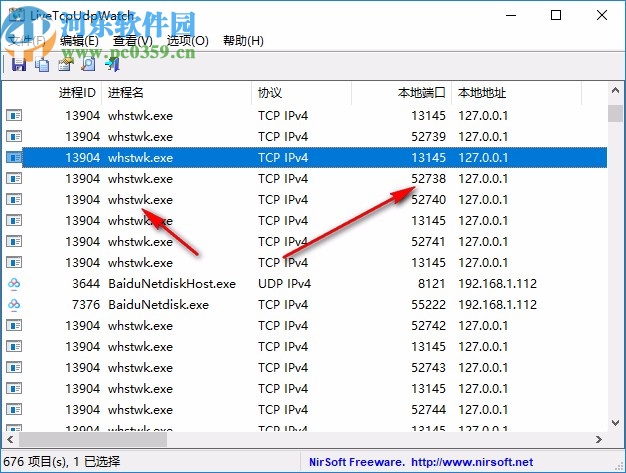626x473 pixels.
Task: Click local port 52741 cell
Action: point(428,242)
